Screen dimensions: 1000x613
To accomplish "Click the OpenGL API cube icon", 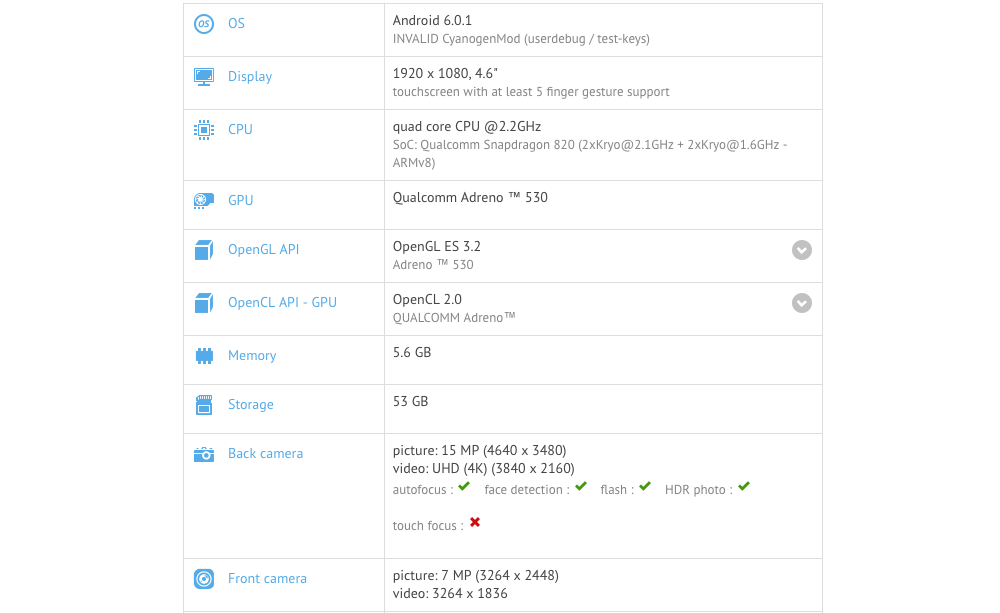I will pos(204,250).
